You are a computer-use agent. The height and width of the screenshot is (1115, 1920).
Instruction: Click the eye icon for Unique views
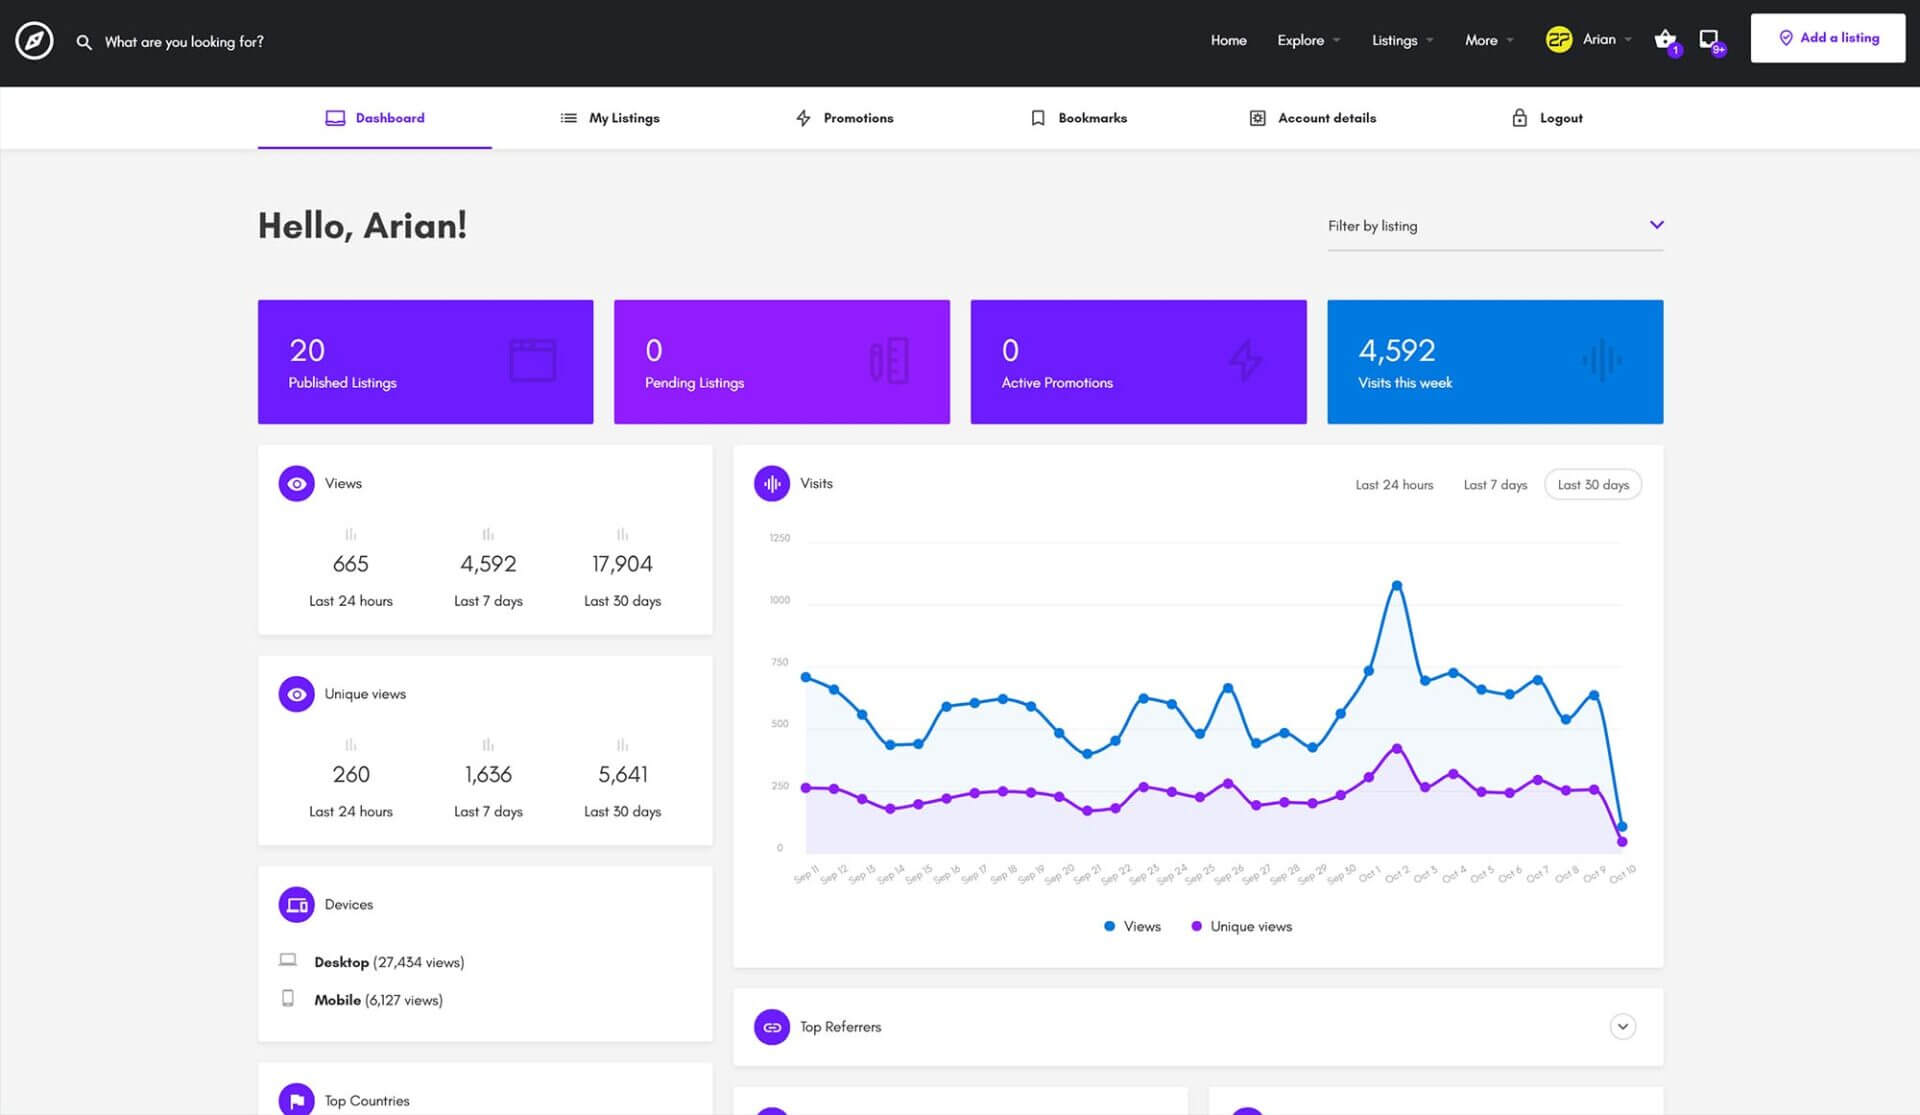tap(296, 693)
